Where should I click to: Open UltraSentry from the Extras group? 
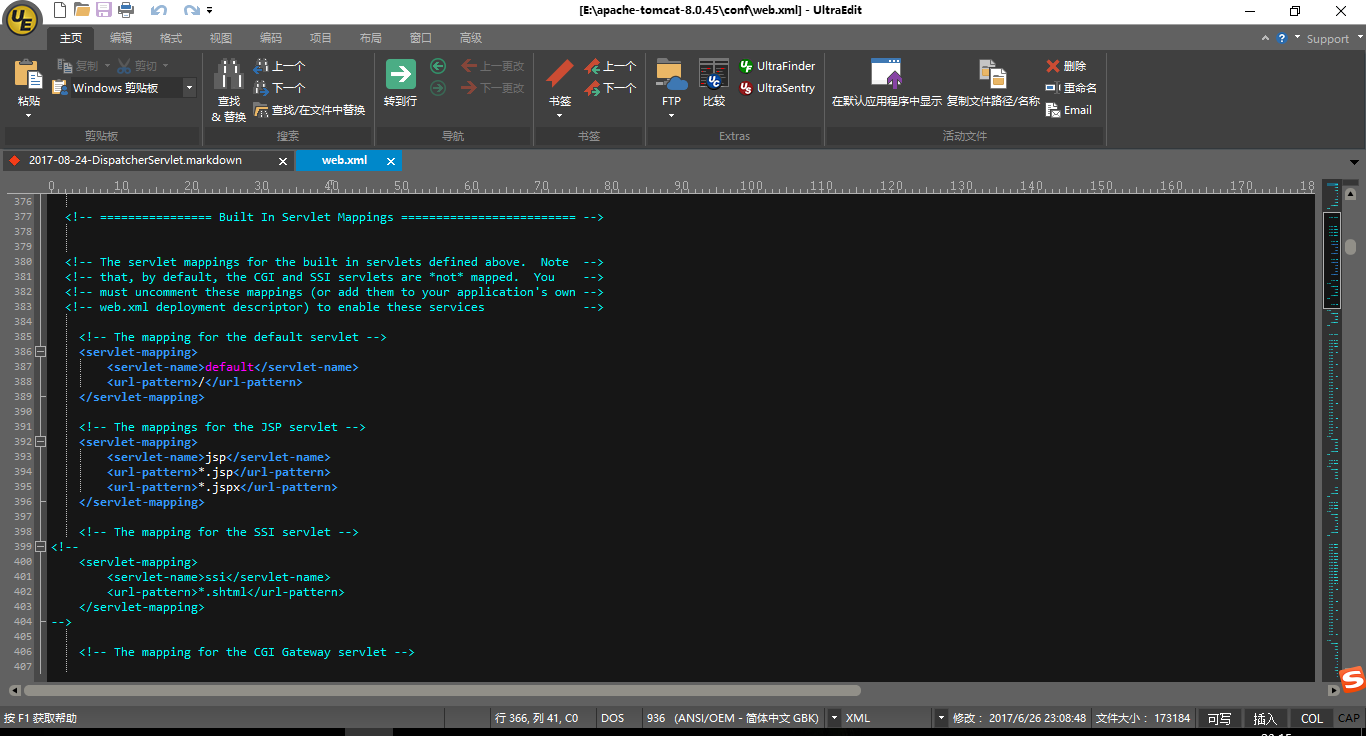[777, 88]
